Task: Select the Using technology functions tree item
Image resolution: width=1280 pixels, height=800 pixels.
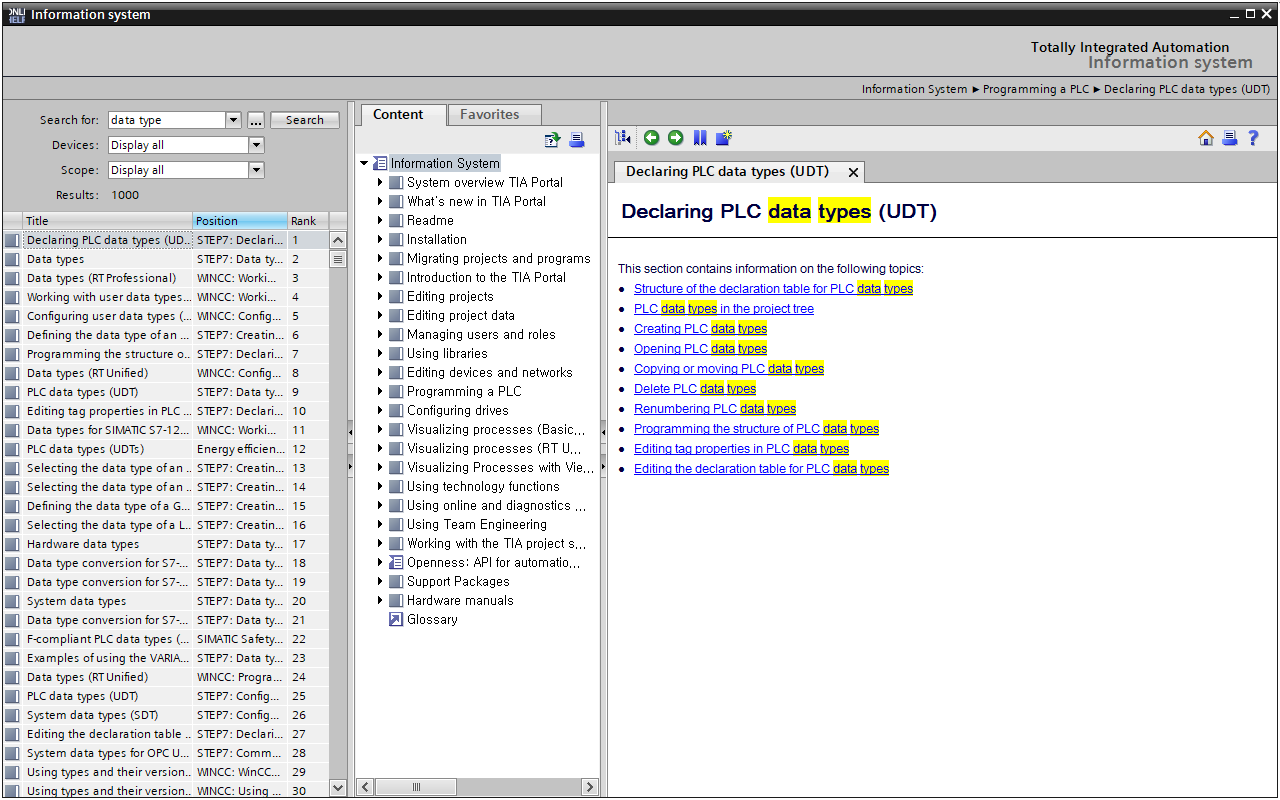Action: tap(483, 486)
